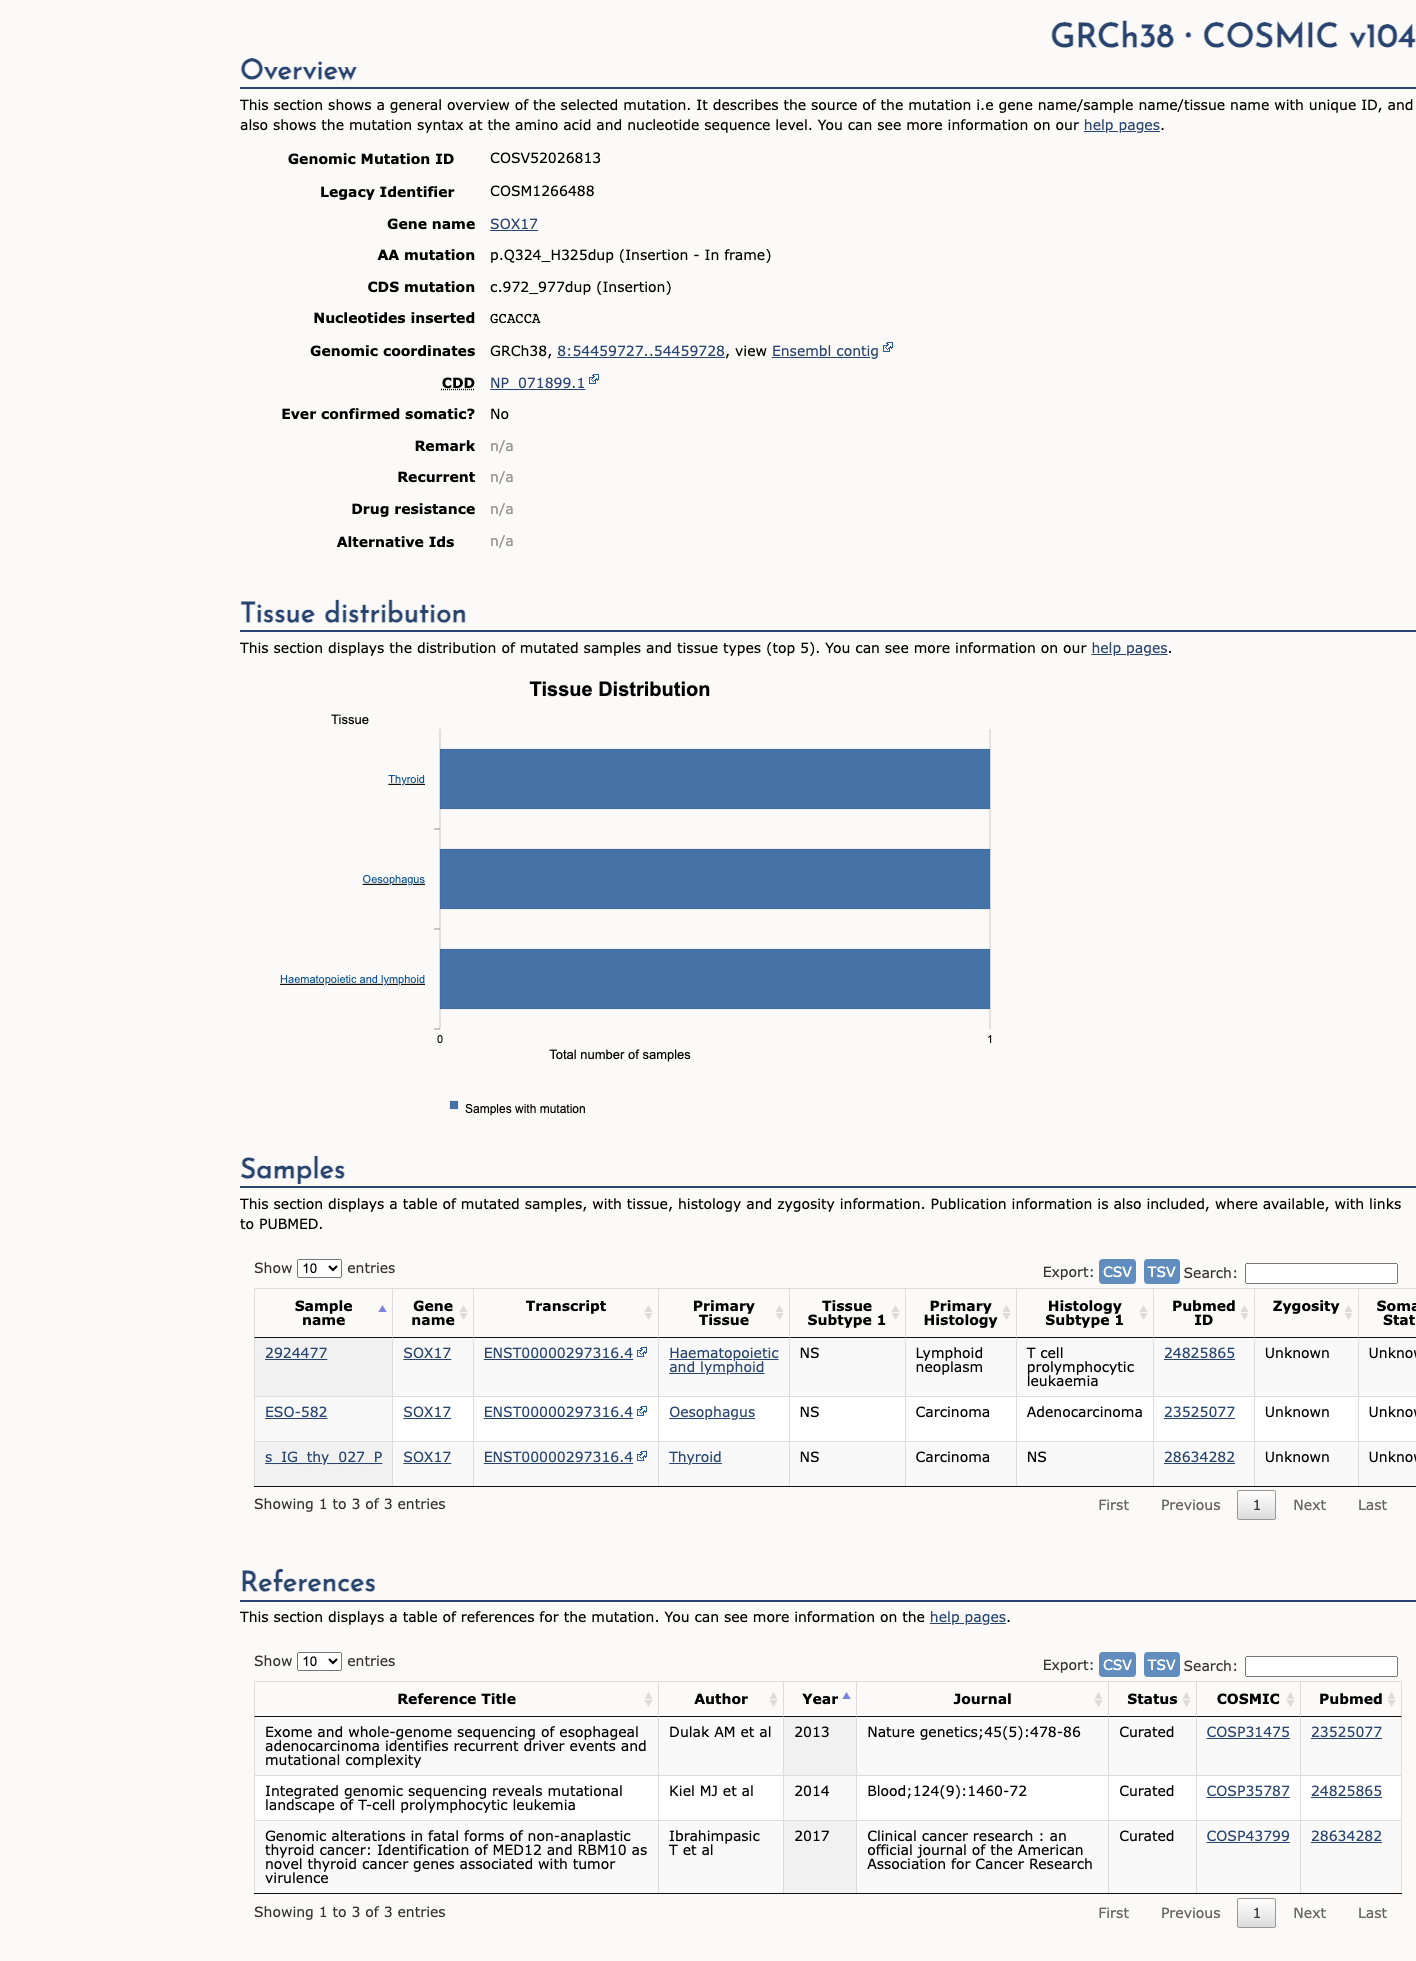Click the Haematopoietic and lymphoid chart axis label
This screenshot has width=1416, height=1961.
point(352,979)
